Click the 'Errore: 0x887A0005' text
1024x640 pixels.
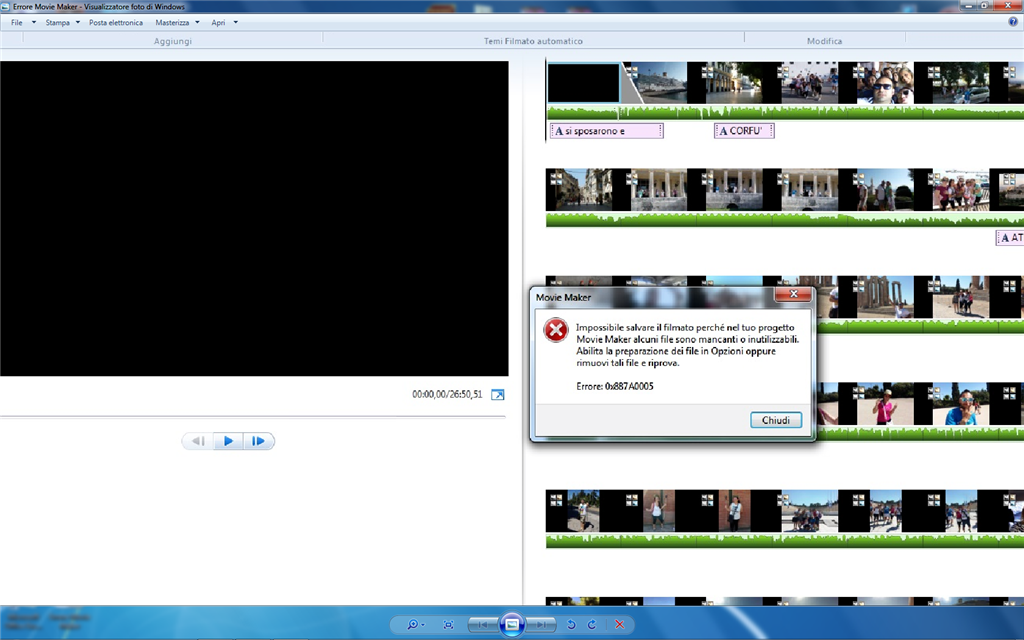click(x=615, y=386)
